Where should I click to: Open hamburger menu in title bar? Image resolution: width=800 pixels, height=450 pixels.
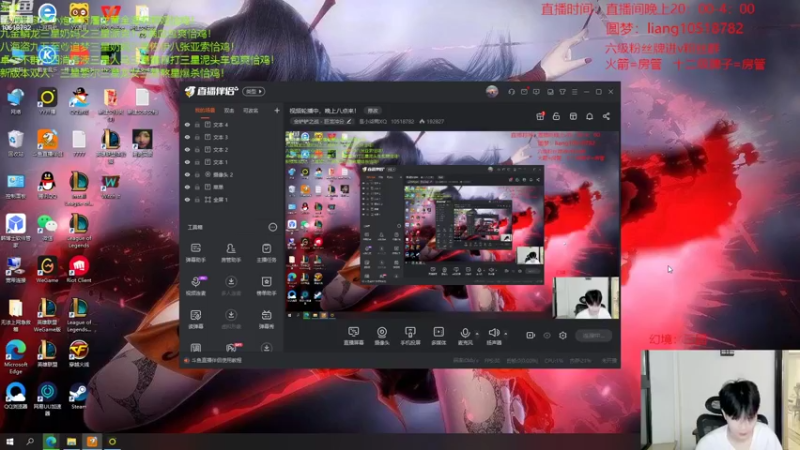[574, 92]
